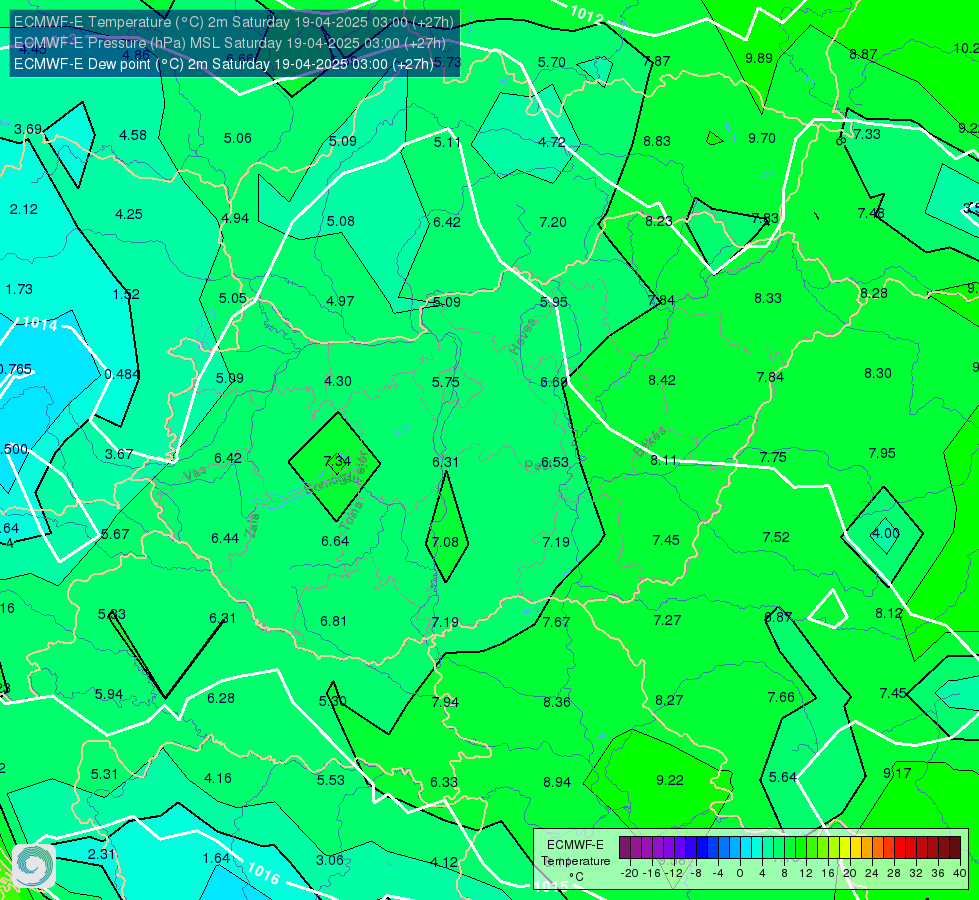Click the 6.44 value near Zala

tap(225, 538)
